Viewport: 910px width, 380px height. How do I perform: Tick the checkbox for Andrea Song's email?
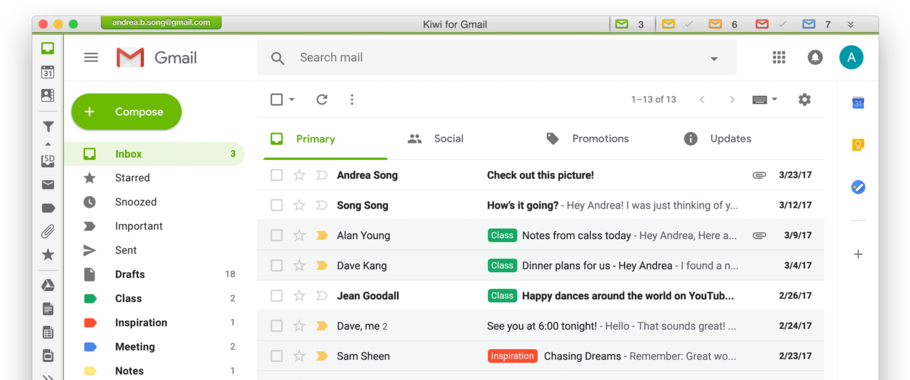(277, 175)
